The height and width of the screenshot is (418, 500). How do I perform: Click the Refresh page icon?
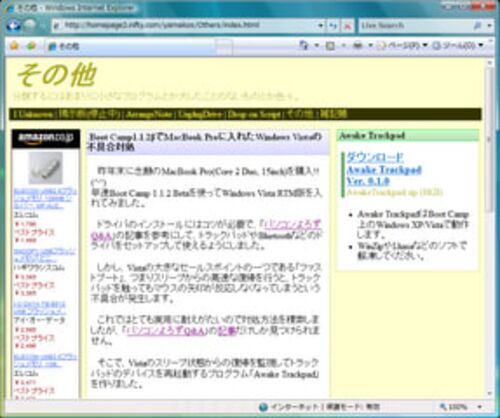point(333,26)
